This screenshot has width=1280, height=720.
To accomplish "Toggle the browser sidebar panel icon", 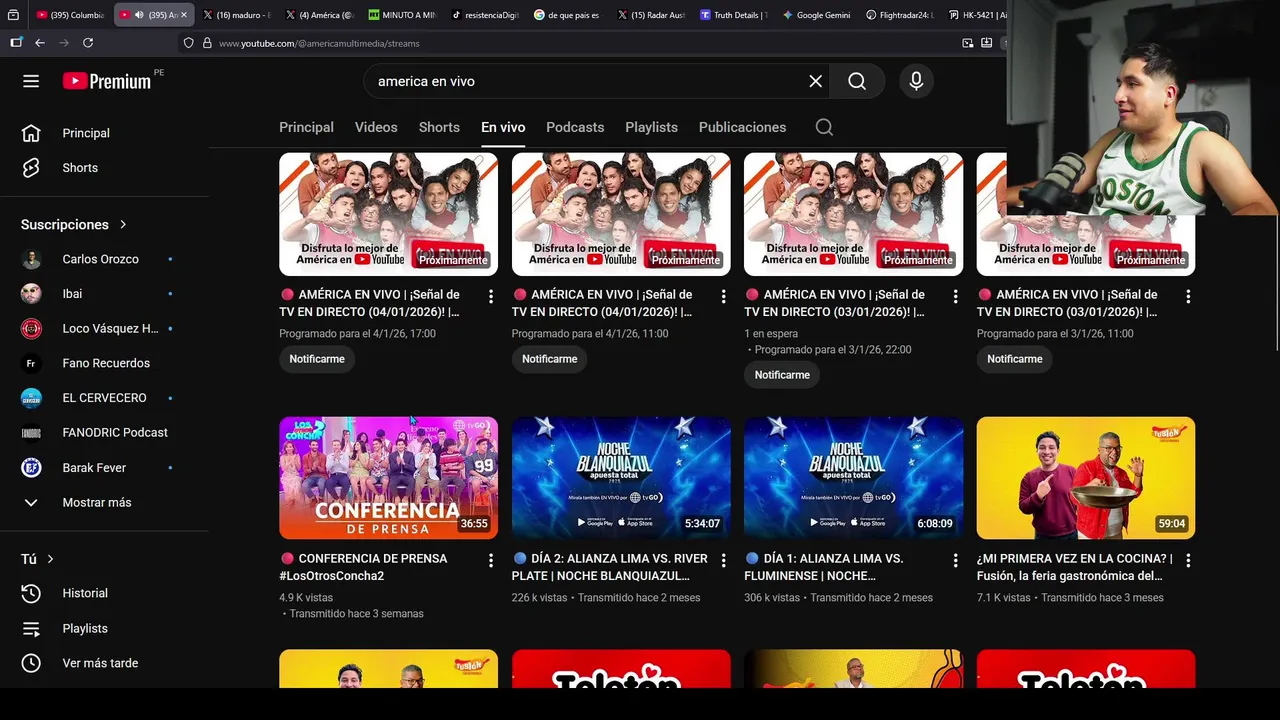I will coord(16,43).
